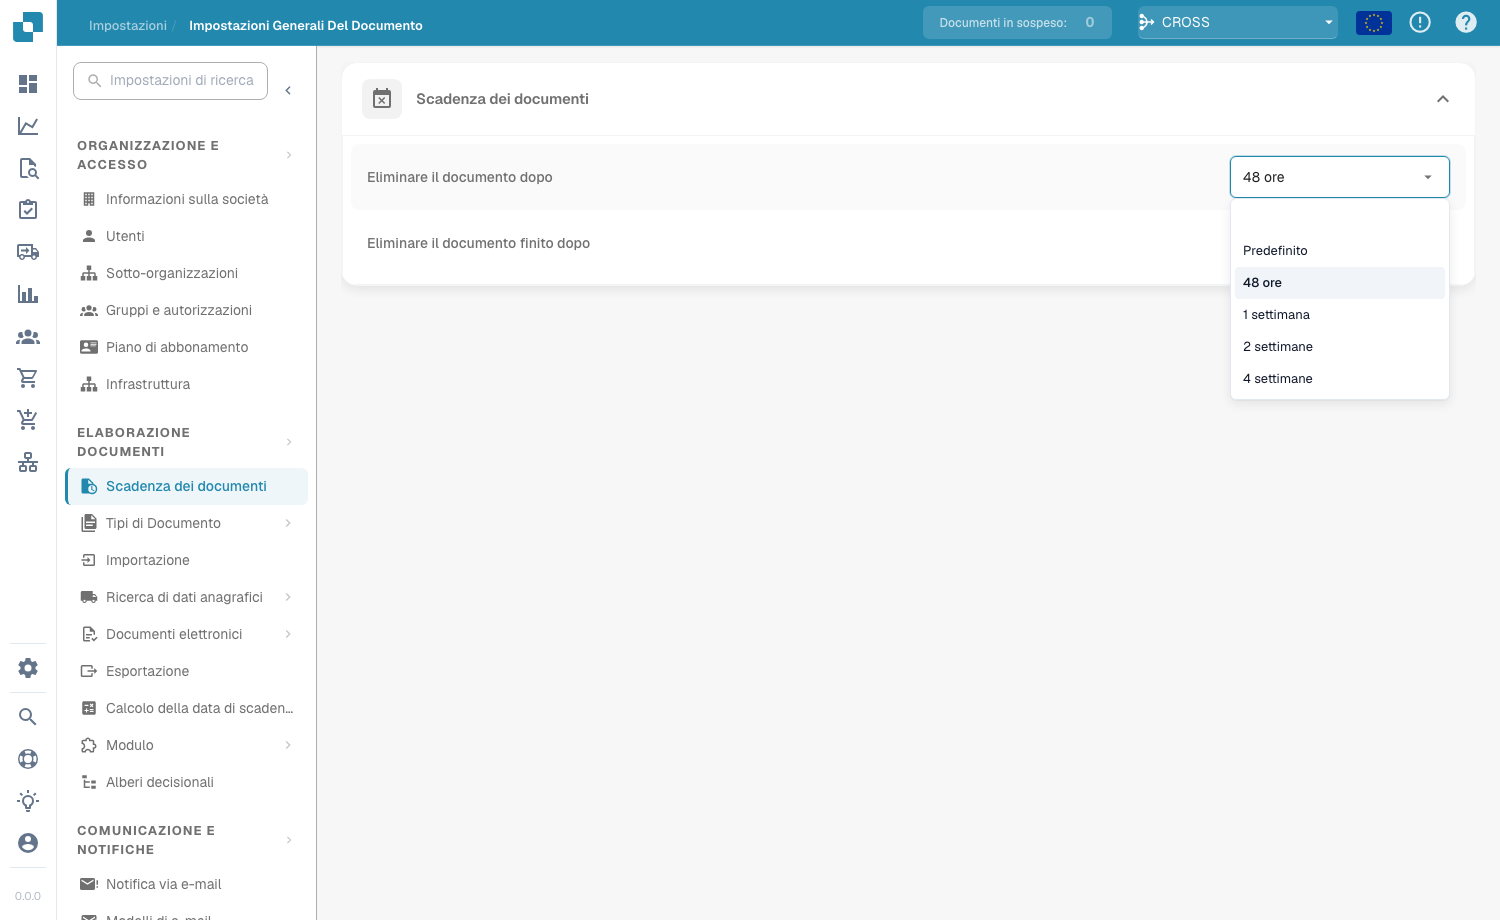
Task: Open the lifebuoy support icon
Action: click(x=28, y=759)
